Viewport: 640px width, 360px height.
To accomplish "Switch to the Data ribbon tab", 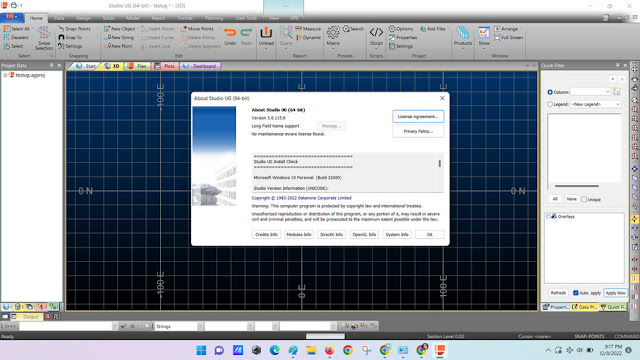I will (59, 18).
